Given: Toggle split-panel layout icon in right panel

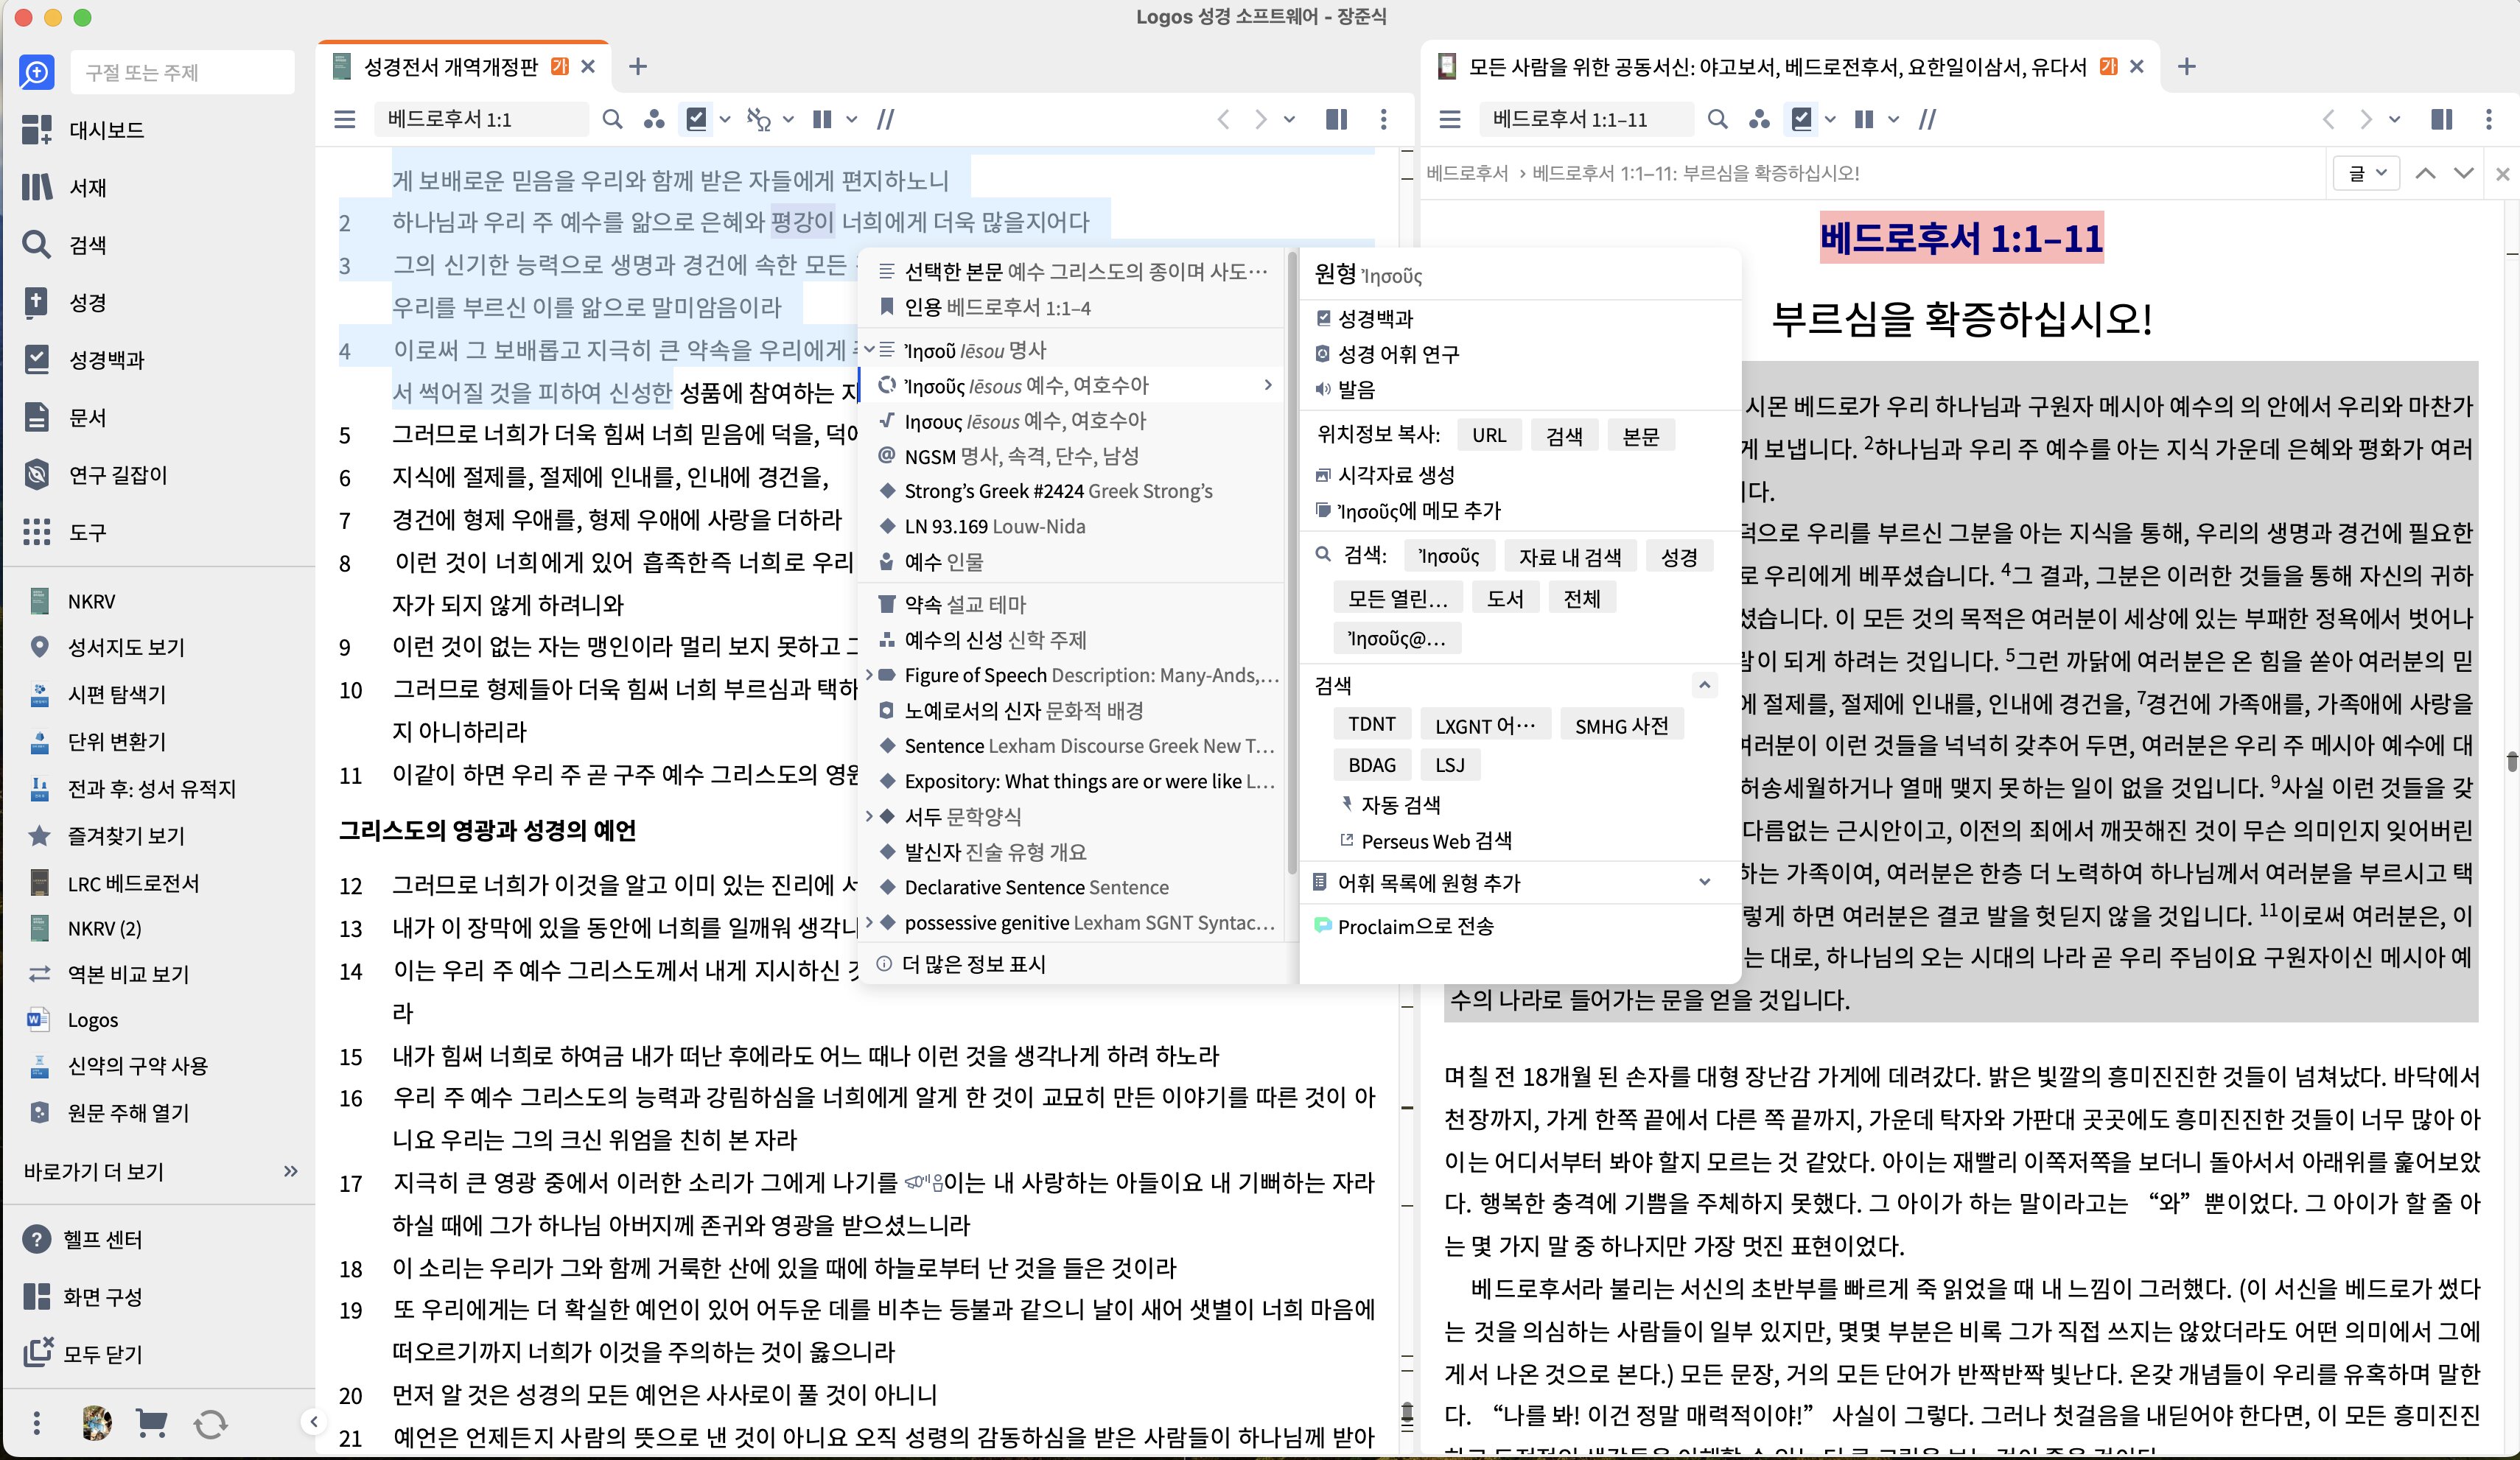Looking at the screenshot, I should coord(2441,119).
